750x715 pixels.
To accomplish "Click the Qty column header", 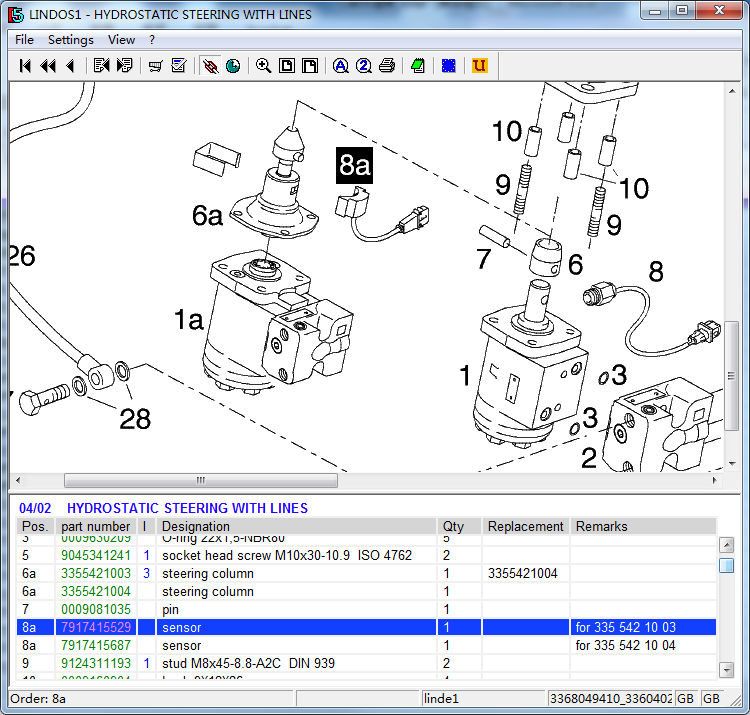I will (x=459, y=526).
